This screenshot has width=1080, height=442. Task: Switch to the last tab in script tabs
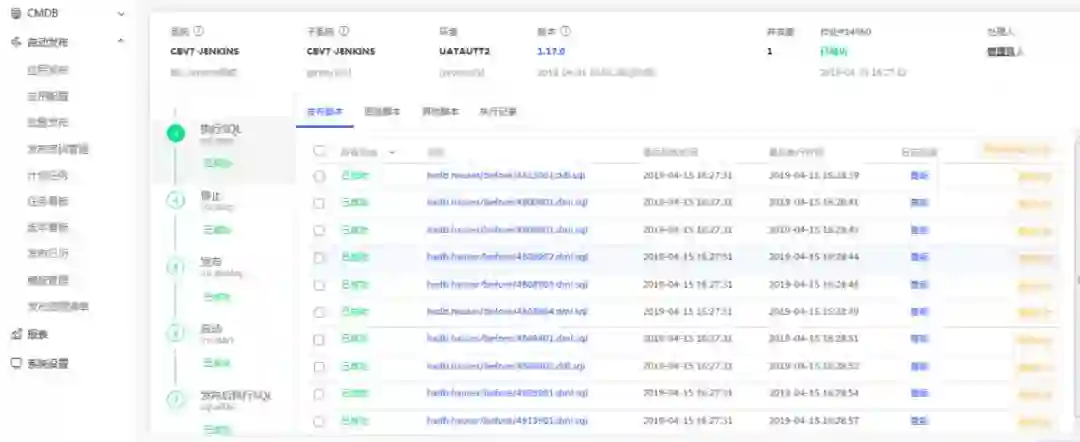coord(497,112)
